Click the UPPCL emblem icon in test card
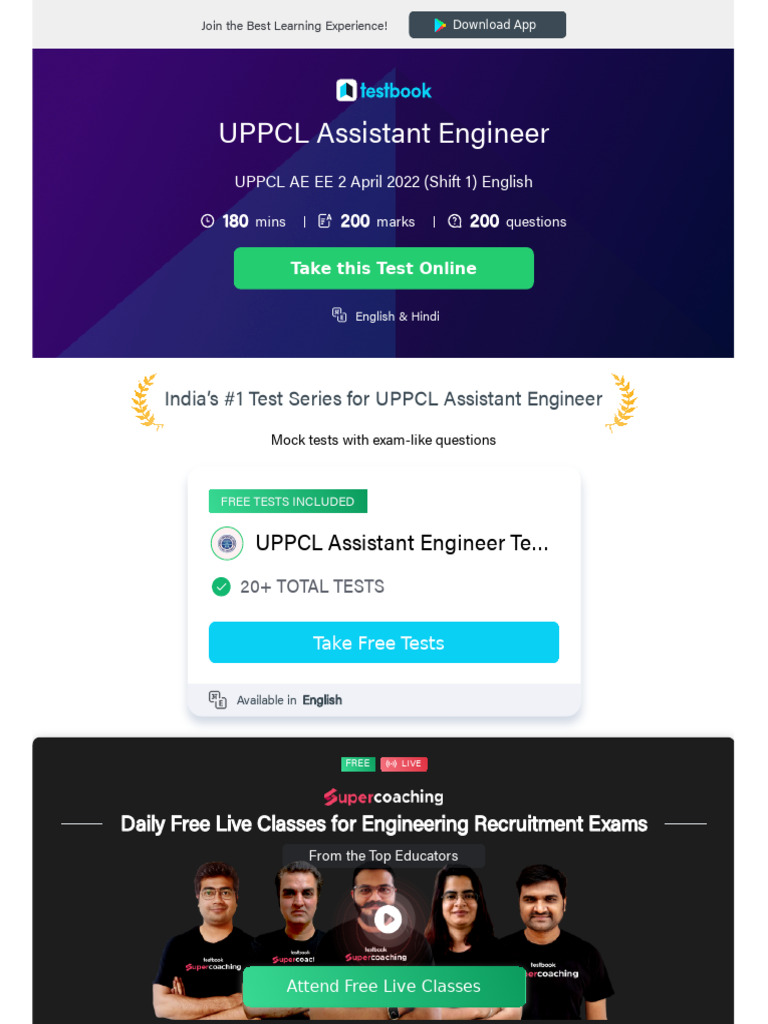This screenshot has width=768, height=1024. tap(227, 543)
